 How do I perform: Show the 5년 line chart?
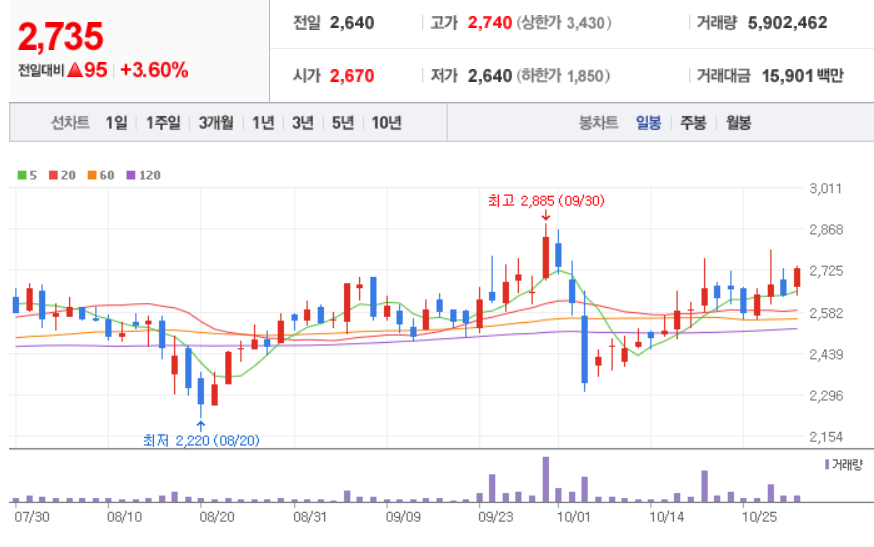tap(343, 122)
